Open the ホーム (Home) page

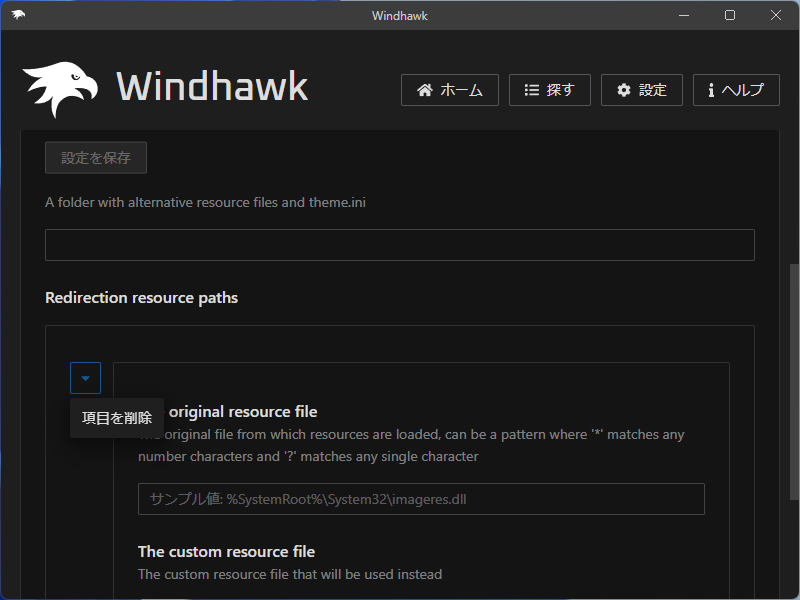(x=449, y=90)
